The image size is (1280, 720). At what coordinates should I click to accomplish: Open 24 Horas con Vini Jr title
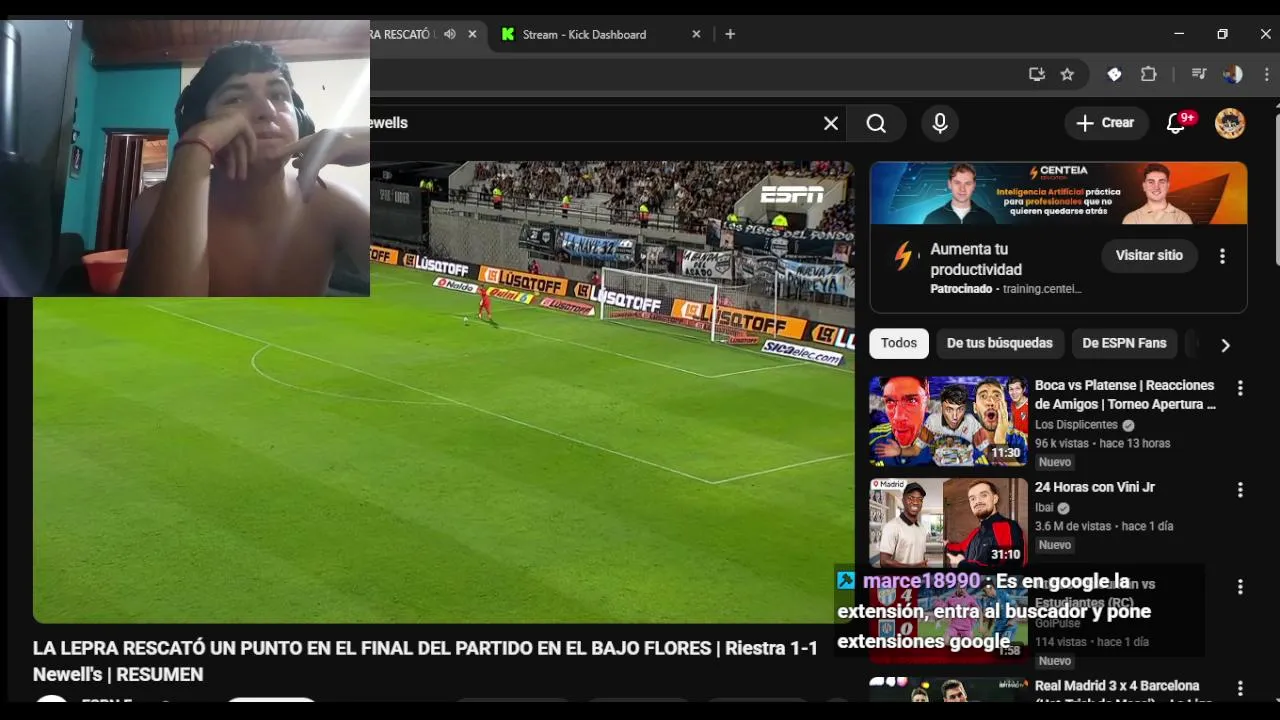[1095, 487]
